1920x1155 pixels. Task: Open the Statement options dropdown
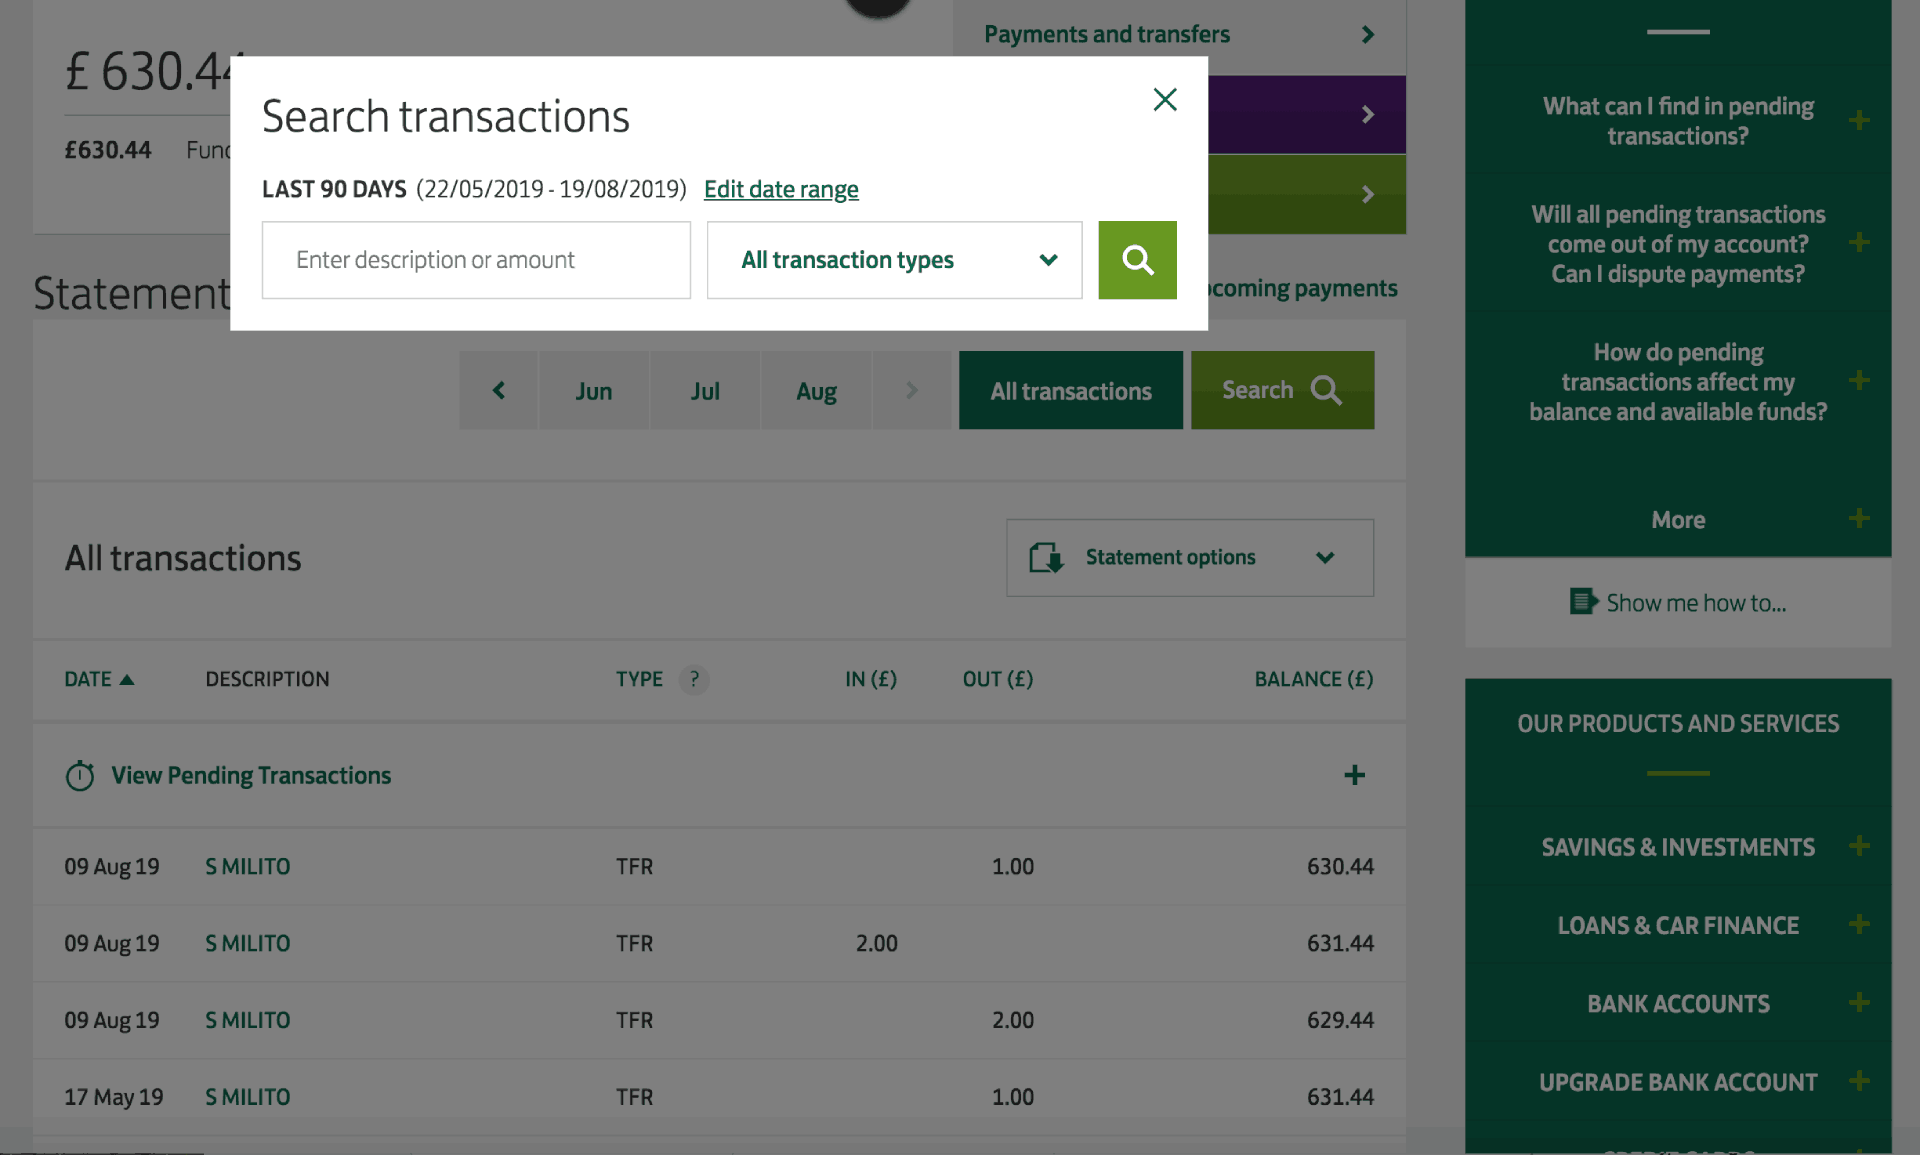1326,557
